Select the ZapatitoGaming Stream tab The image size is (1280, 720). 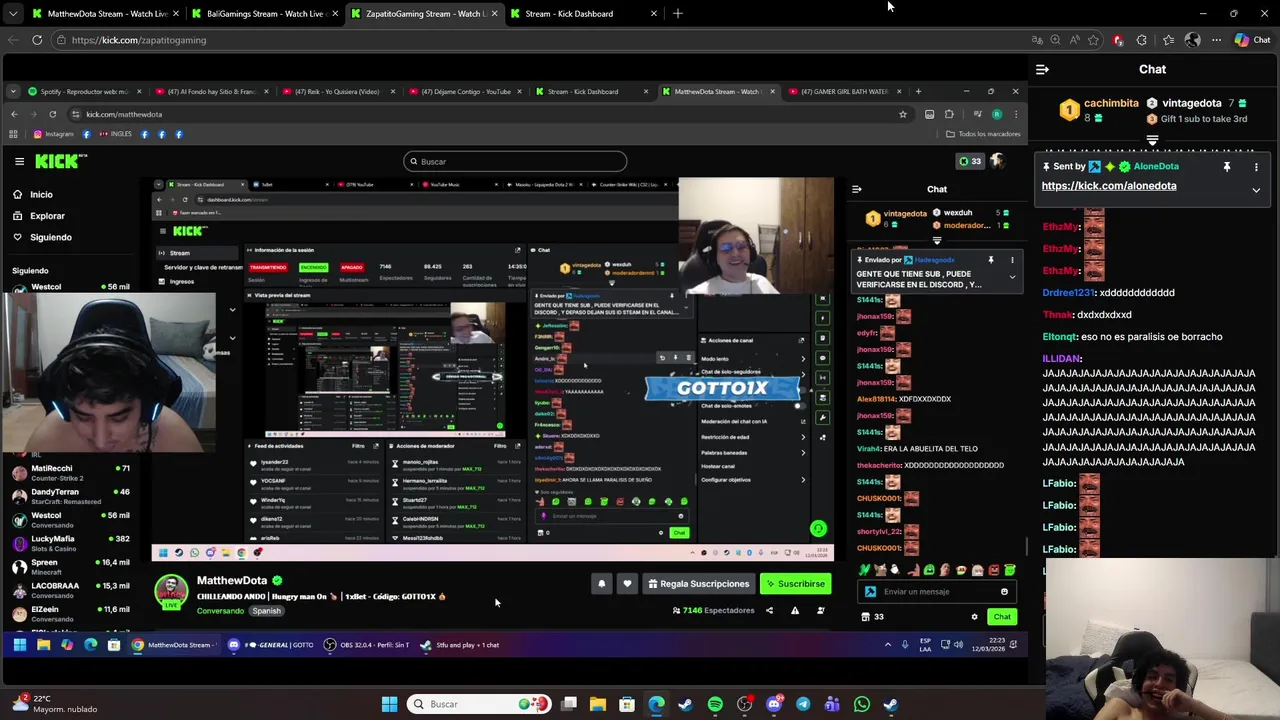click(x=424, y=14)
